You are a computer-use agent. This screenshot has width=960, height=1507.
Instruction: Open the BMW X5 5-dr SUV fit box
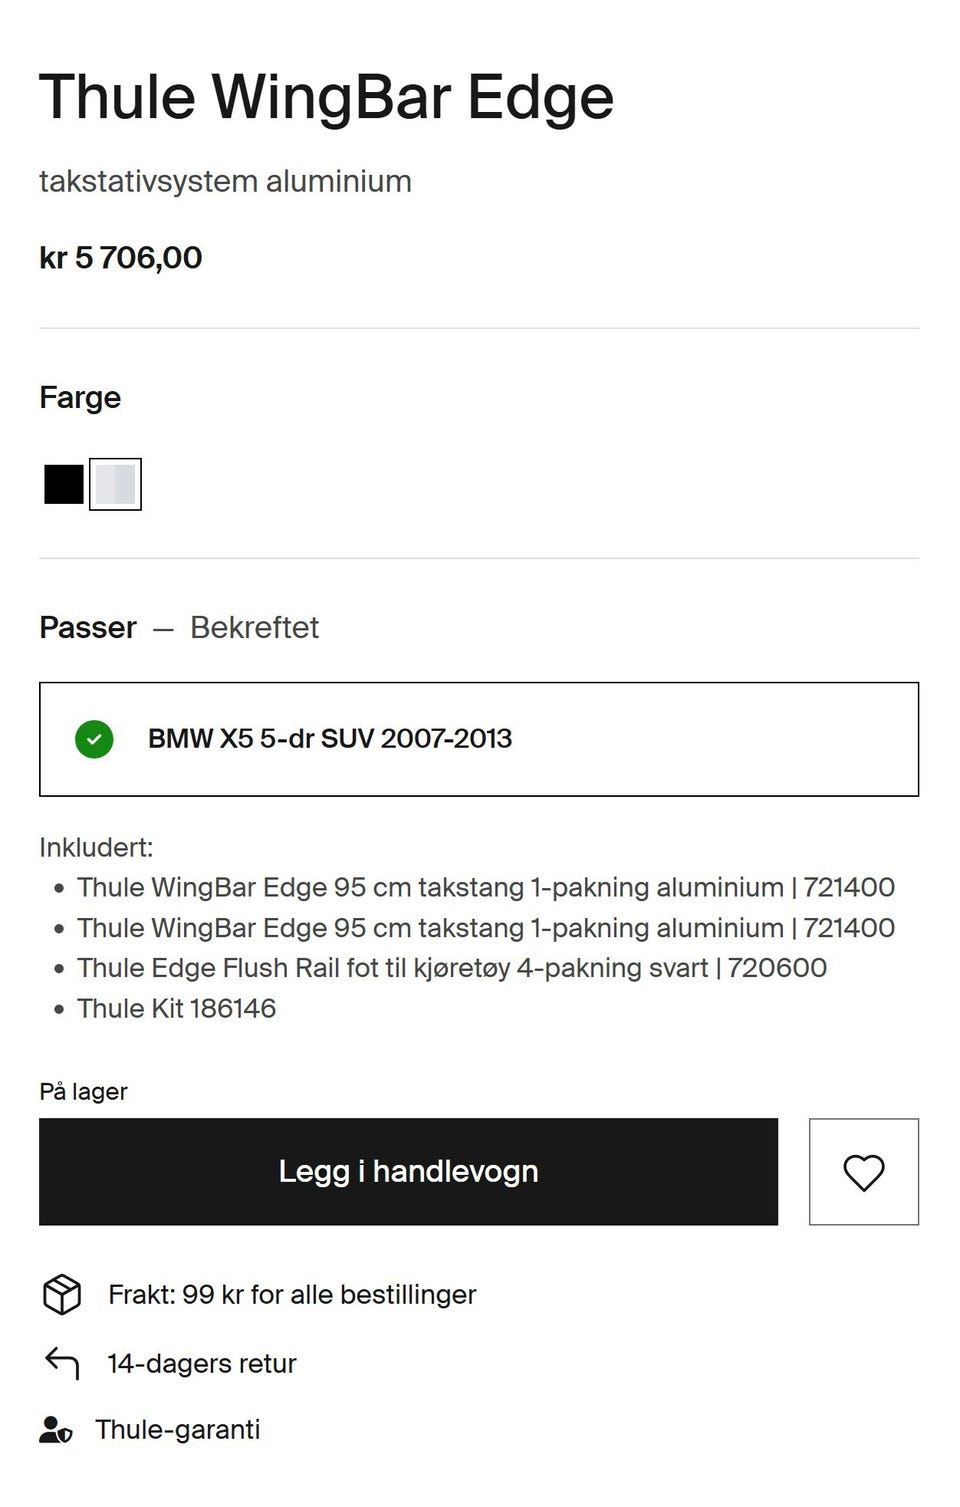coord(479,739)
